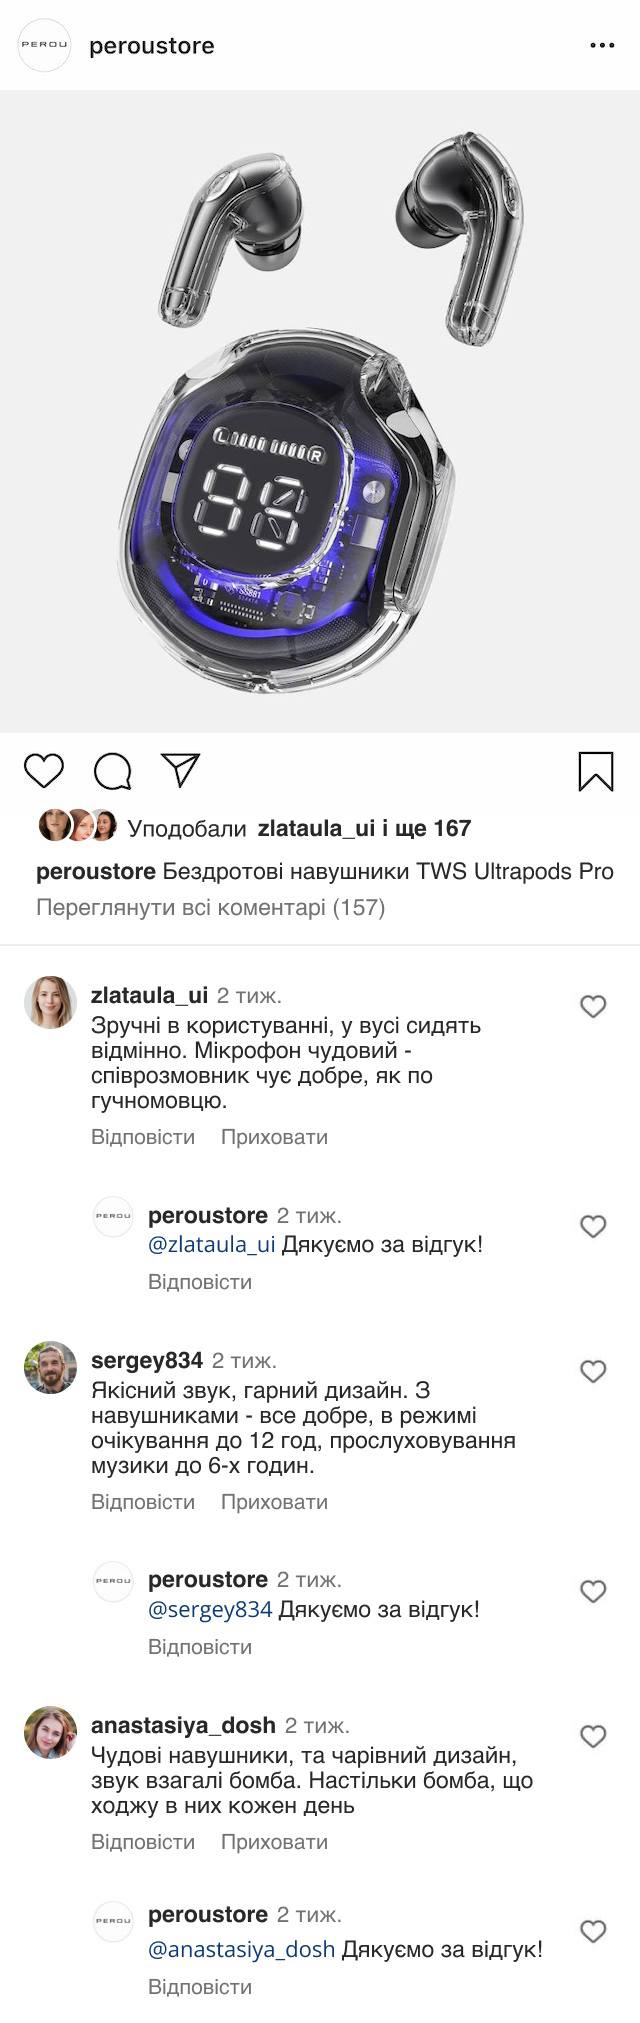Image resolution: width=640 pixels, height=2023 pixels.
Task: Open peroustore profile logo in header
Action: click(x=45, y=46)
